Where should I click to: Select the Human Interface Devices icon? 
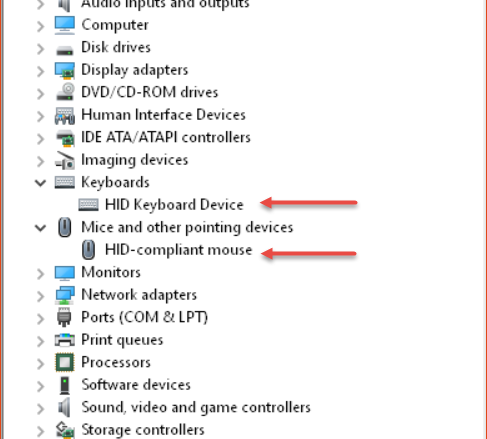coord(65,115)
